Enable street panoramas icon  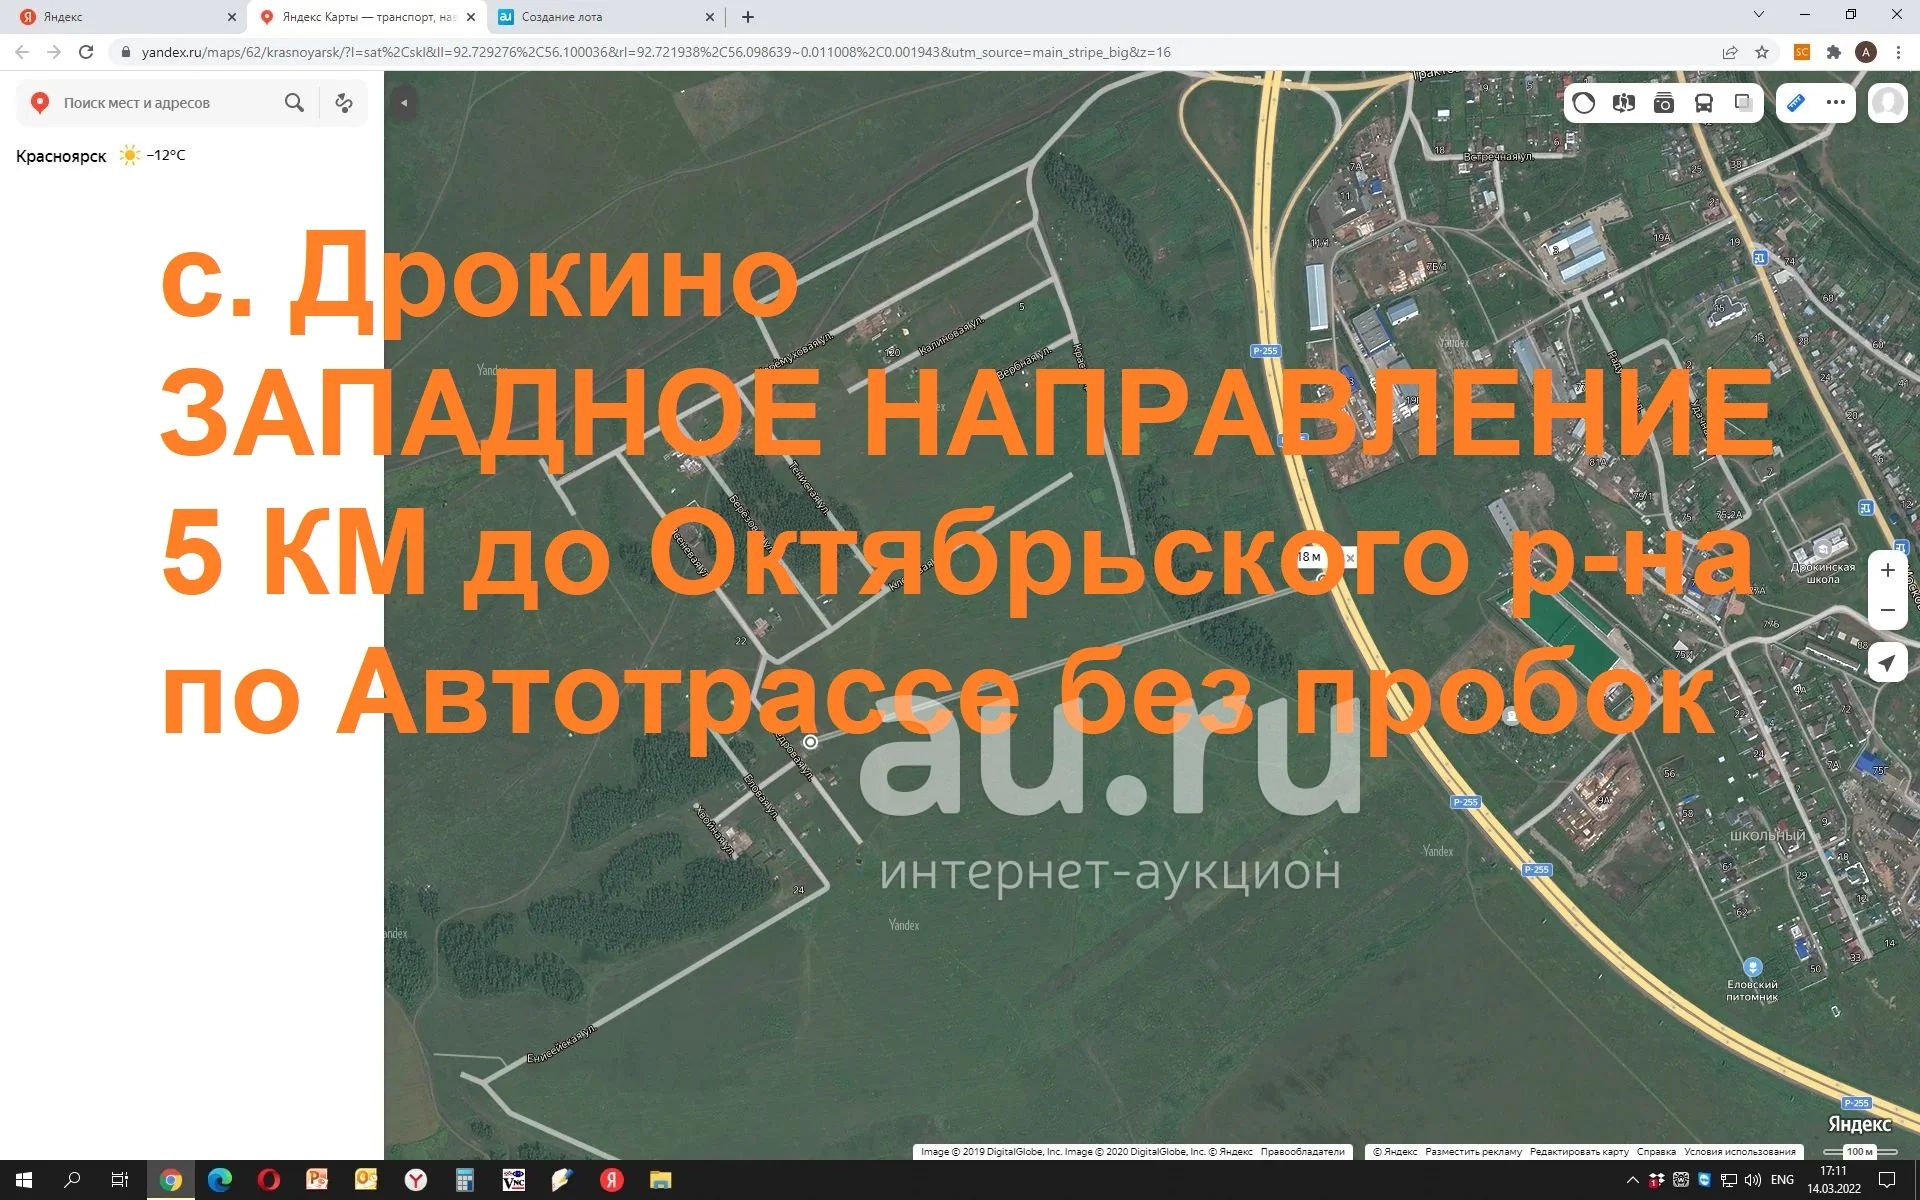1624,103
